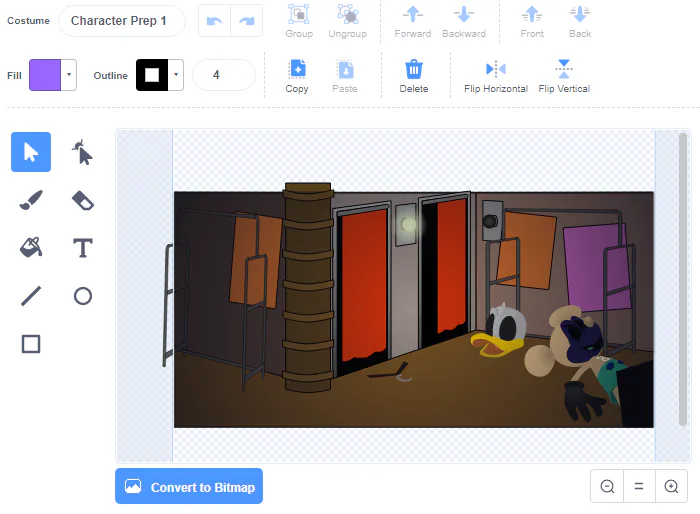Viewport: 700px width, 514px height.
Task: Send selection to Back
Action: (x=580, y=21)
